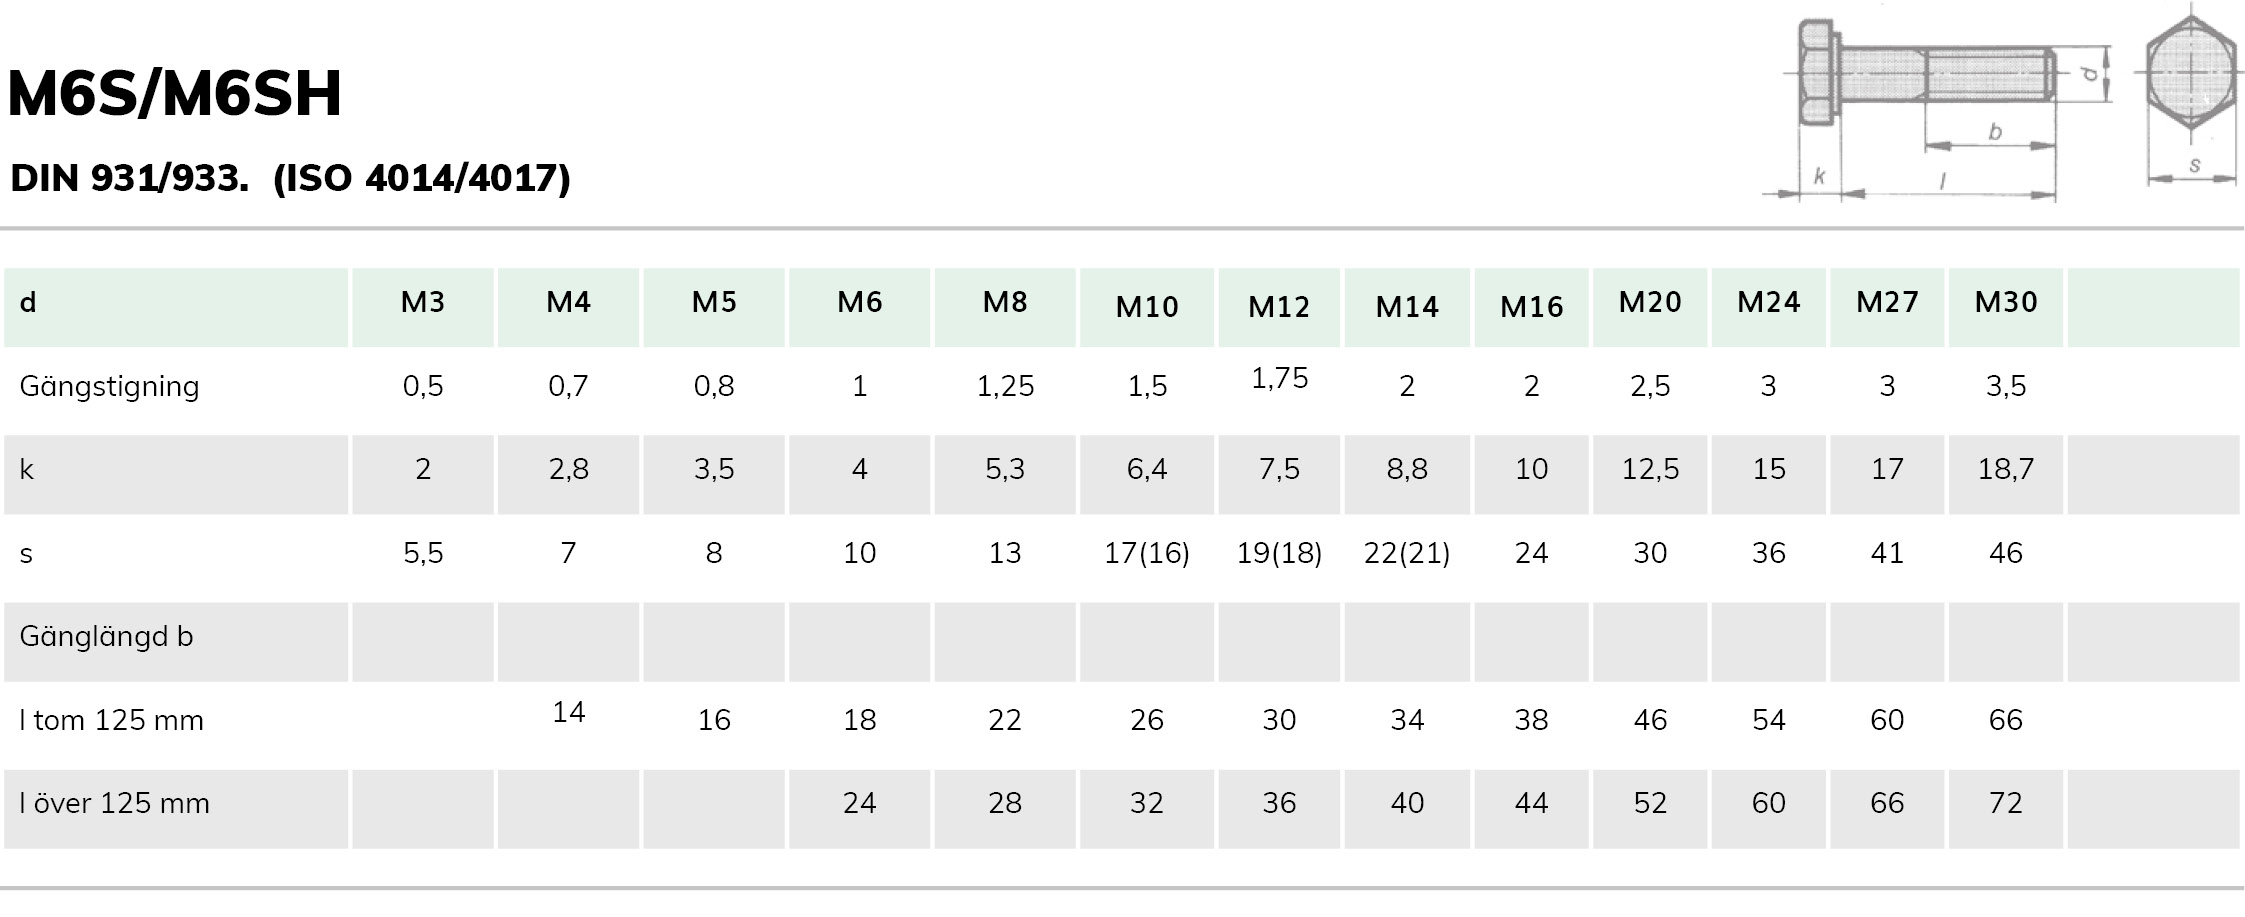The height and width of the screenshot is (917, 2245).
Task: Select the Gänglängd b row label
Action: coord(106,637)
